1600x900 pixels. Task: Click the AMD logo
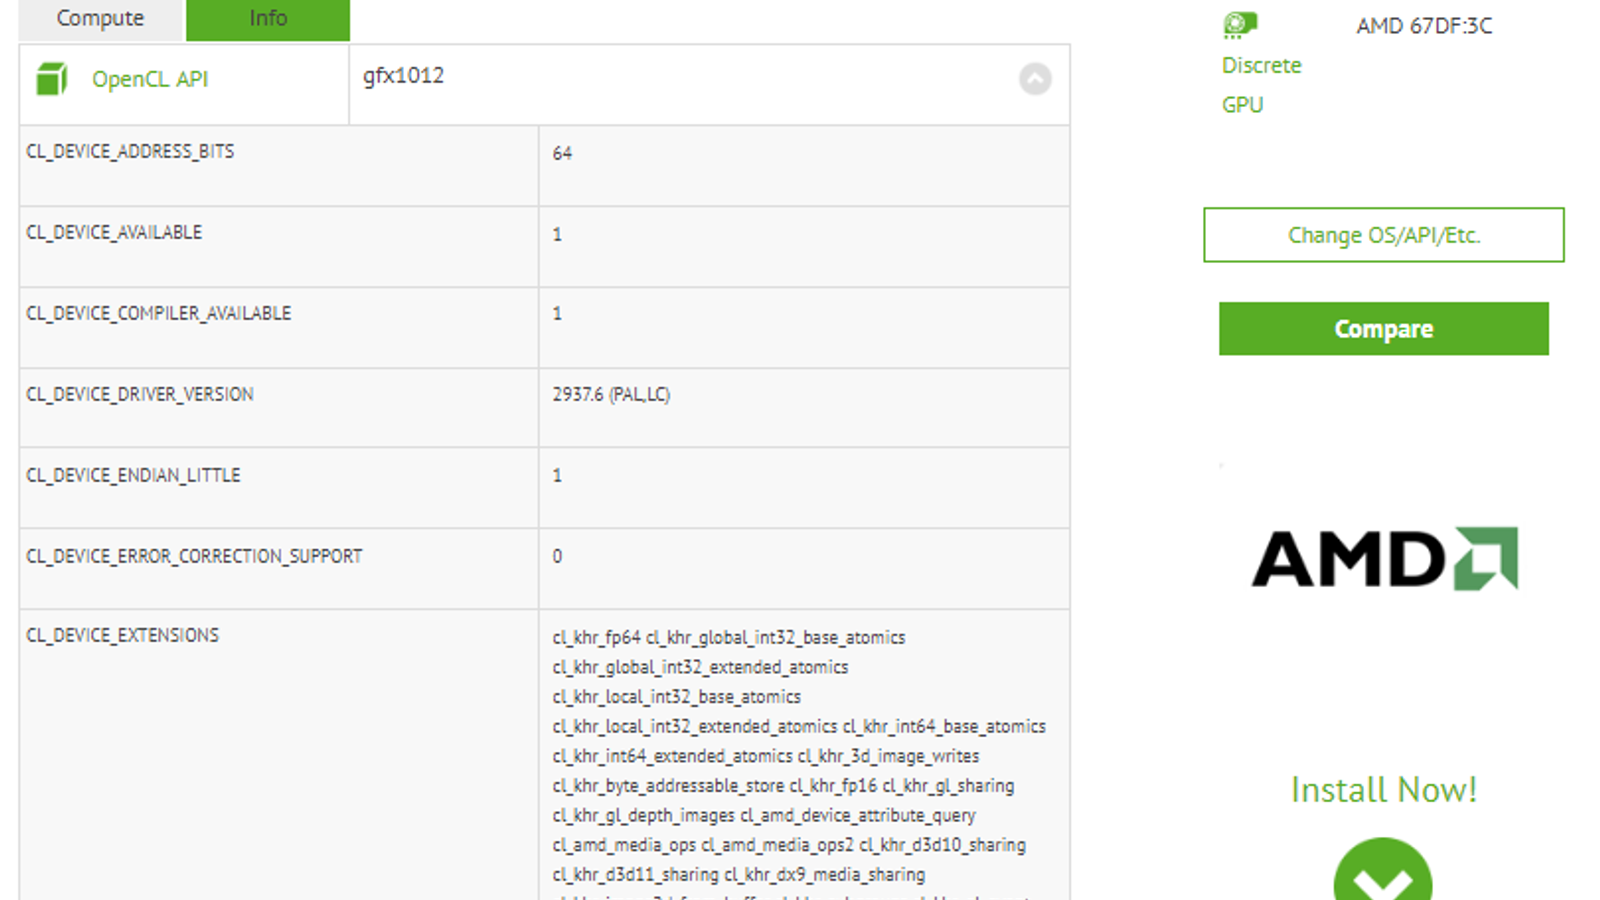(1384, 558)
